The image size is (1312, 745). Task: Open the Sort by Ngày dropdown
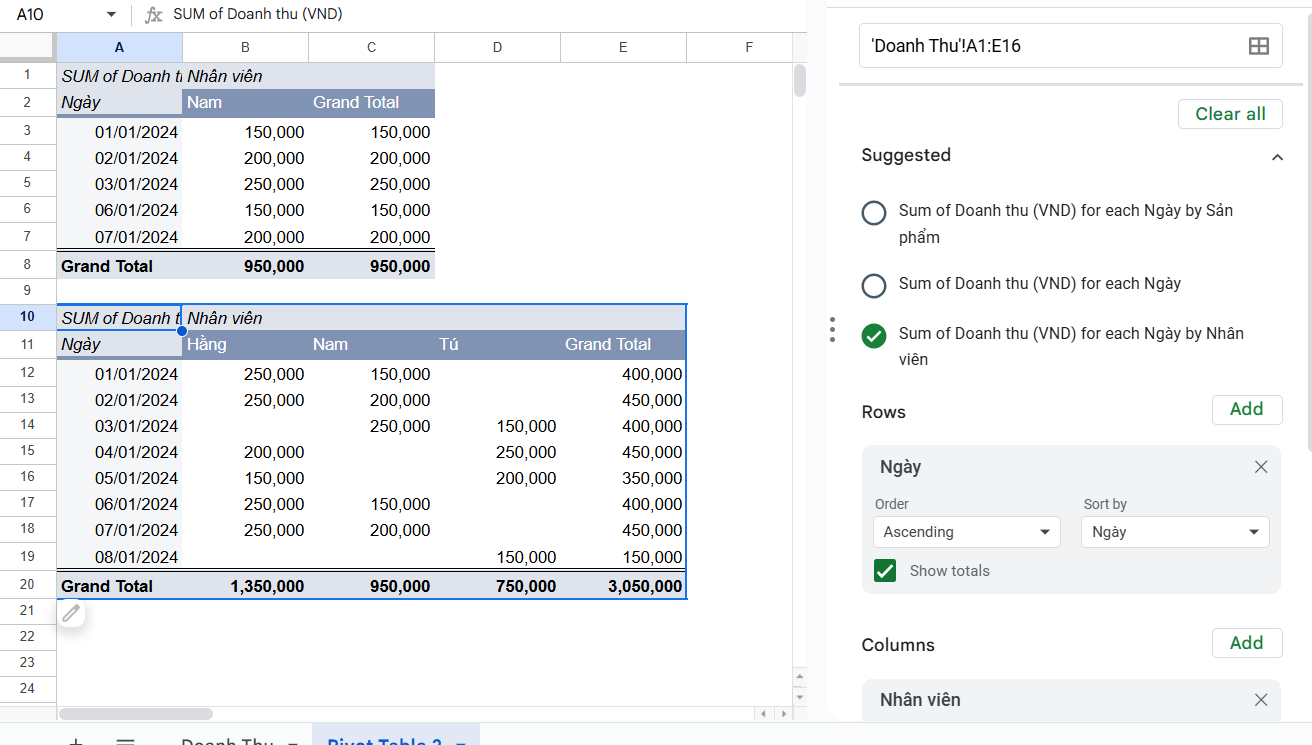[1175, 532]
